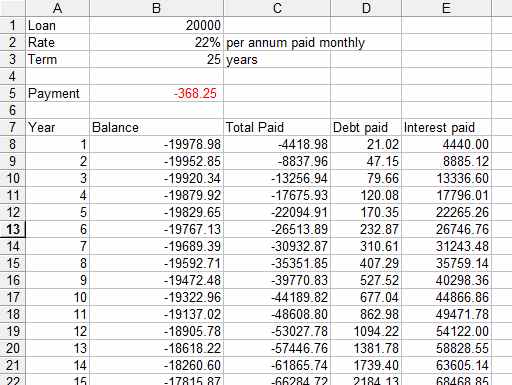The image size is (512, 385).
Task: Select balance cell -19978.98
Action: click(x=156, y=144)
